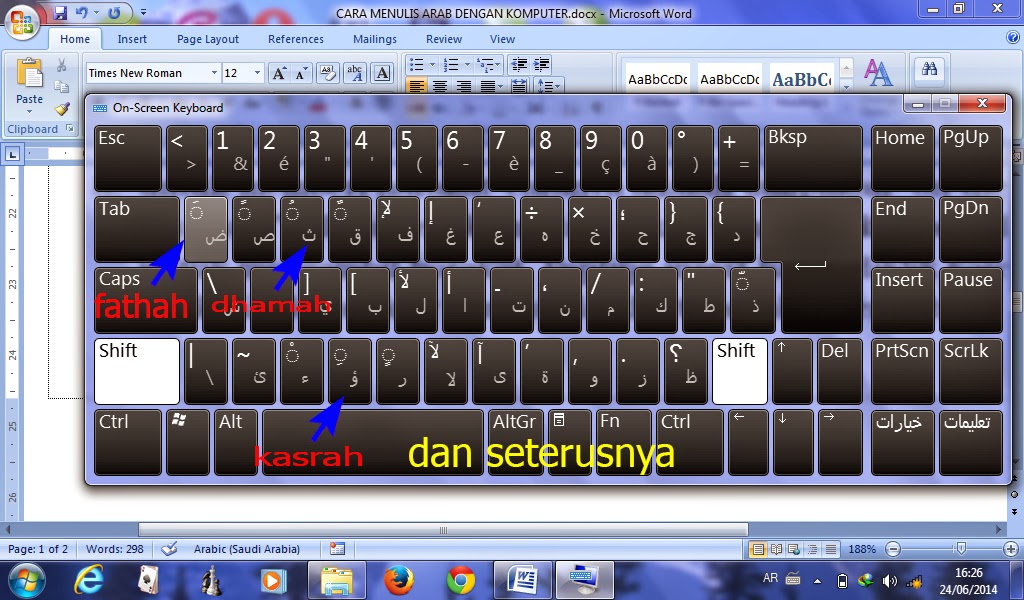
Task: Apply the bulleted list format
Action: click(x=415, y=65)
